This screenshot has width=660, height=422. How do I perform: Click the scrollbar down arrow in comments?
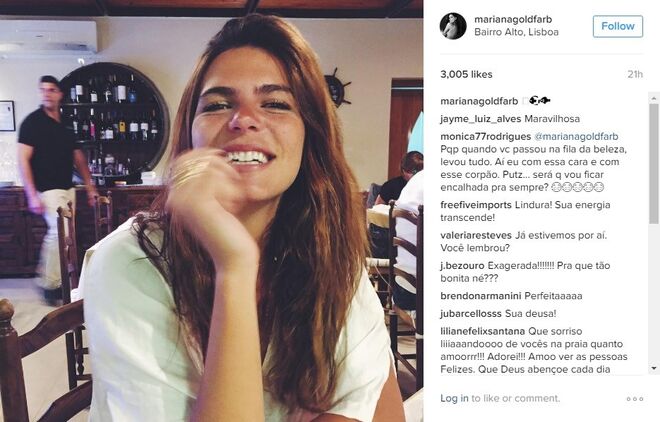(x=653, y=368)
